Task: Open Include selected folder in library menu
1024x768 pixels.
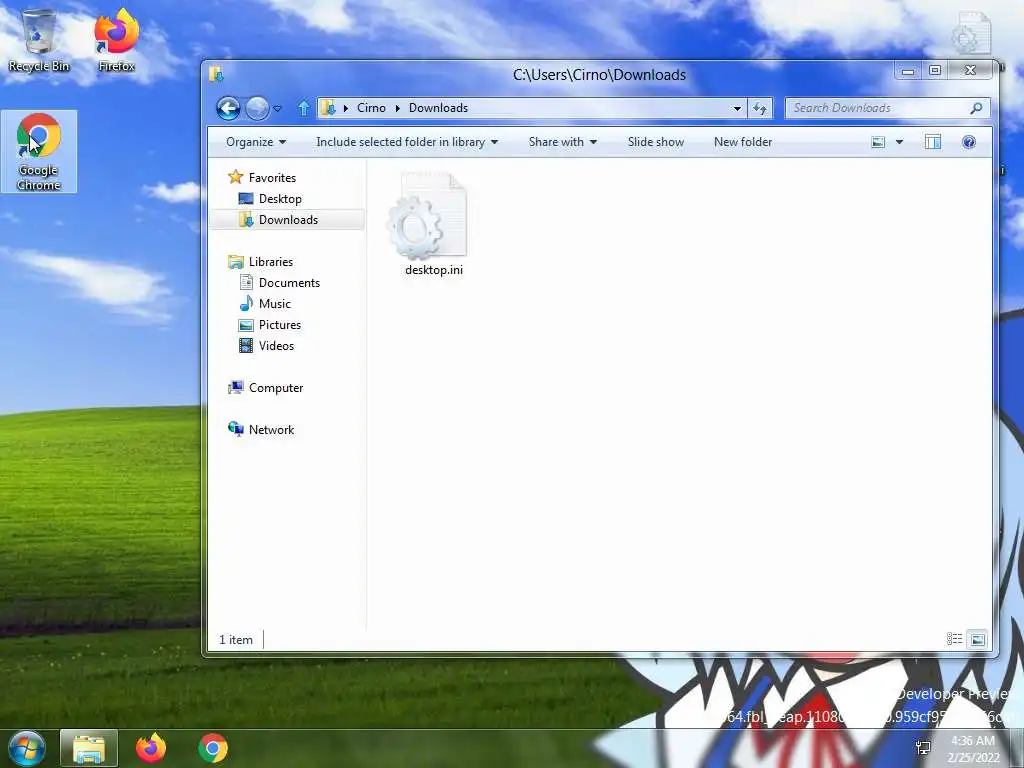Action: [x=407, y=142]
